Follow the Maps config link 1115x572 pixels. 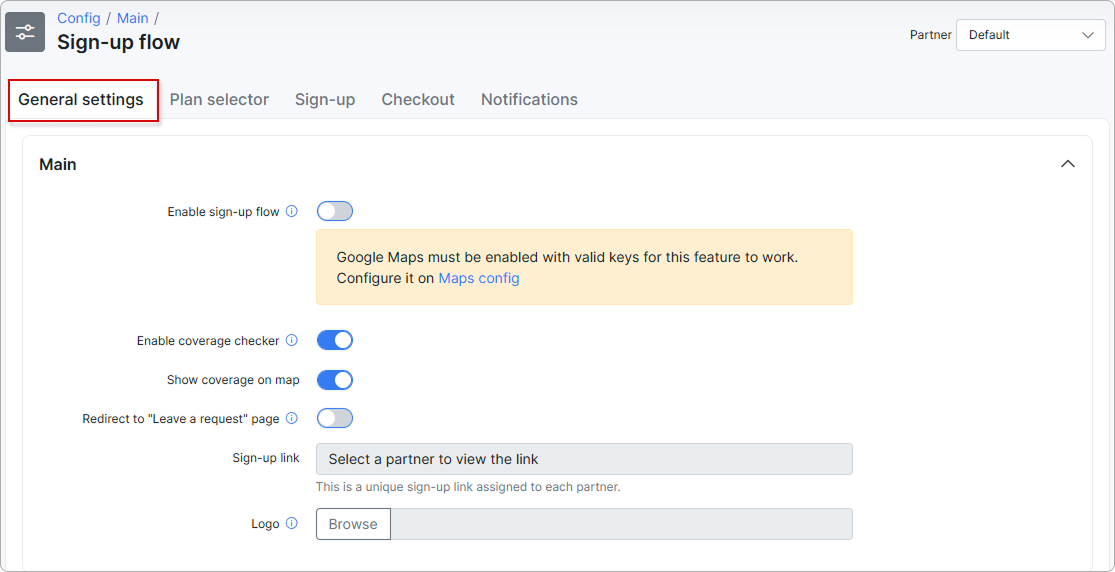click(x=479, y=278)
